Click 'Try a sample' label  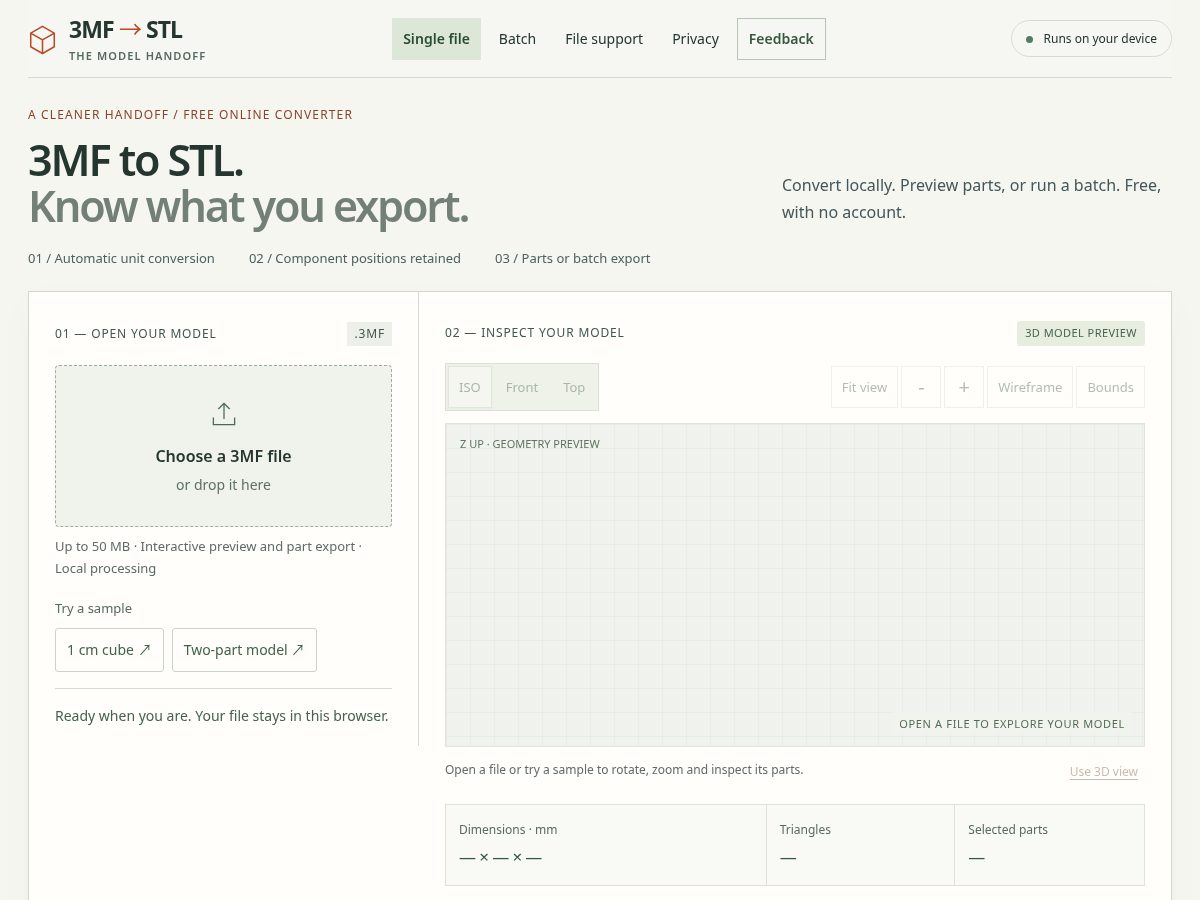click(x=93, y=608)
